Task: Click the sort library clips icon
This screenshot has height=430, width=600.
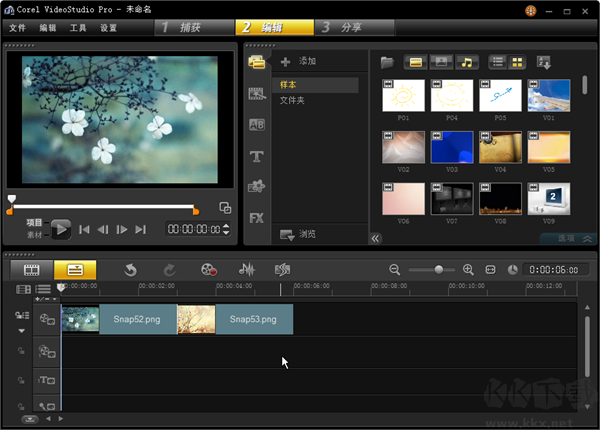Action: tap(544, 62)
